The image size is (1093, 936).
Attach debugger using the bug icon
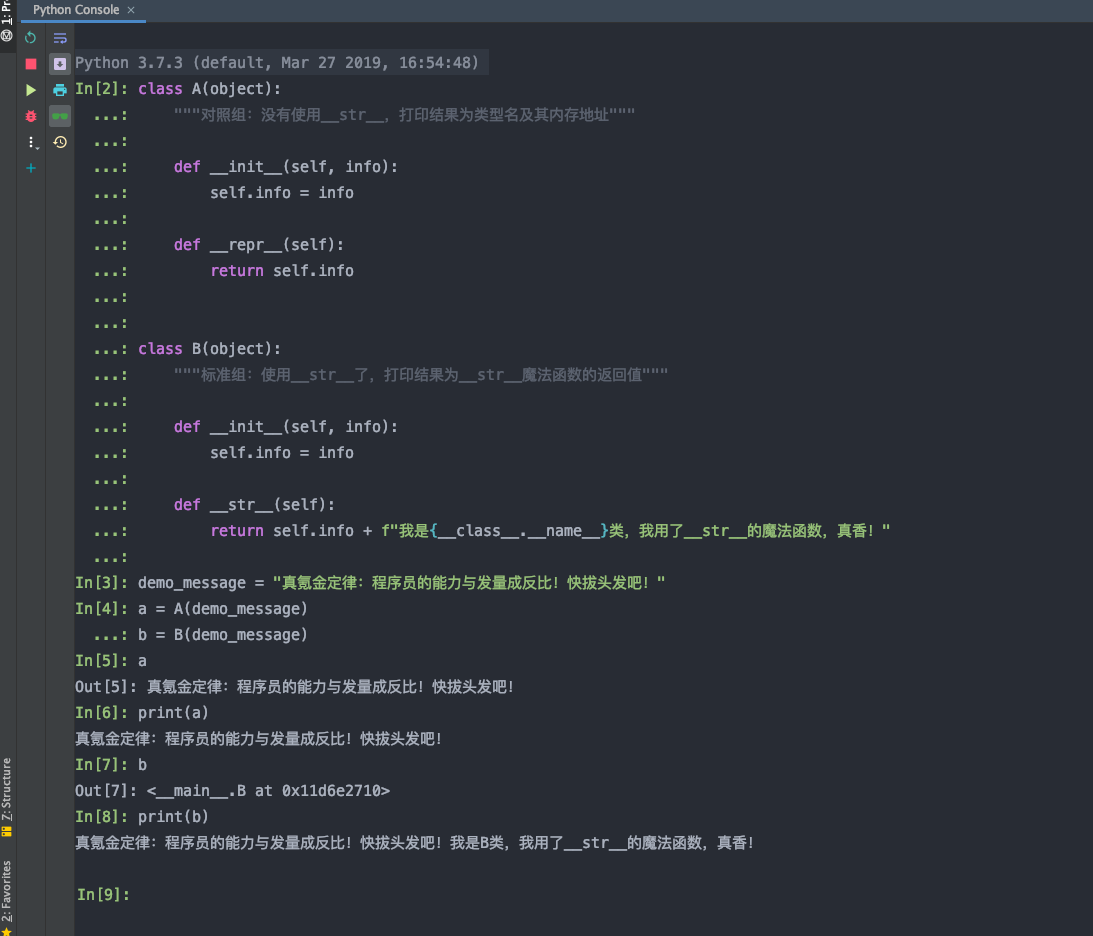[x=30, y=115]
